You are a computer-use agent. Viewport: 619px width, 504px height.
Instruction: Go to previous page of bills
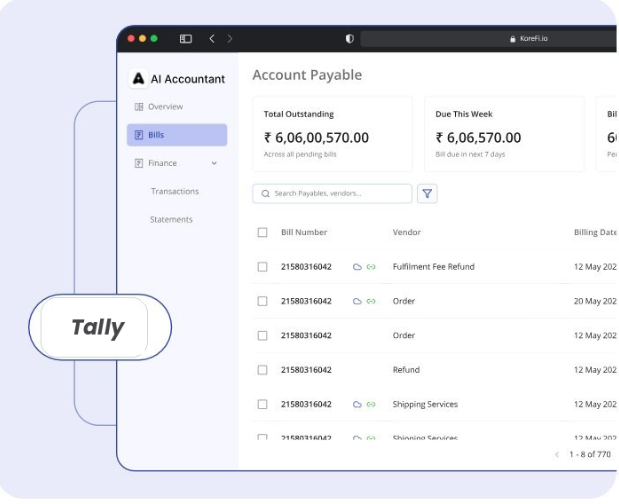click(x=557, y=455)
